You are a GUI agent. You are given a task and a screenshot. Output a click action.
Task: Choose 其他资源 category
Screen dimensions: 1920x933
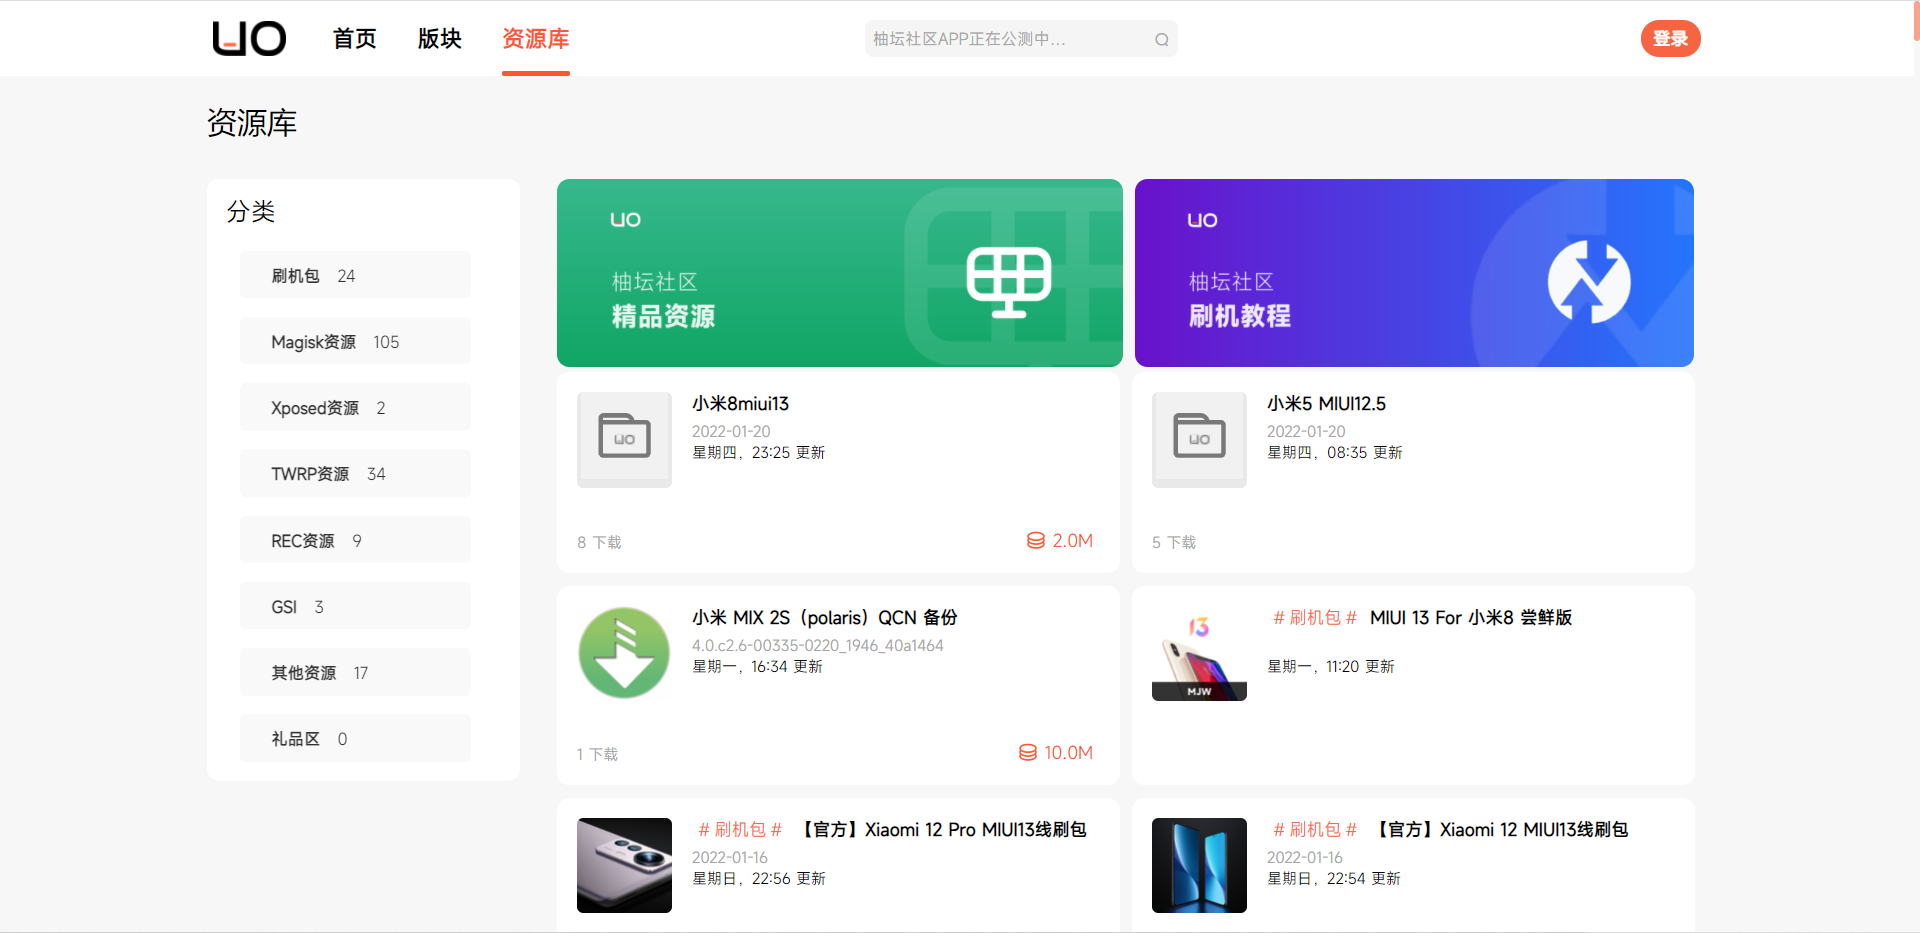(355, 672)
